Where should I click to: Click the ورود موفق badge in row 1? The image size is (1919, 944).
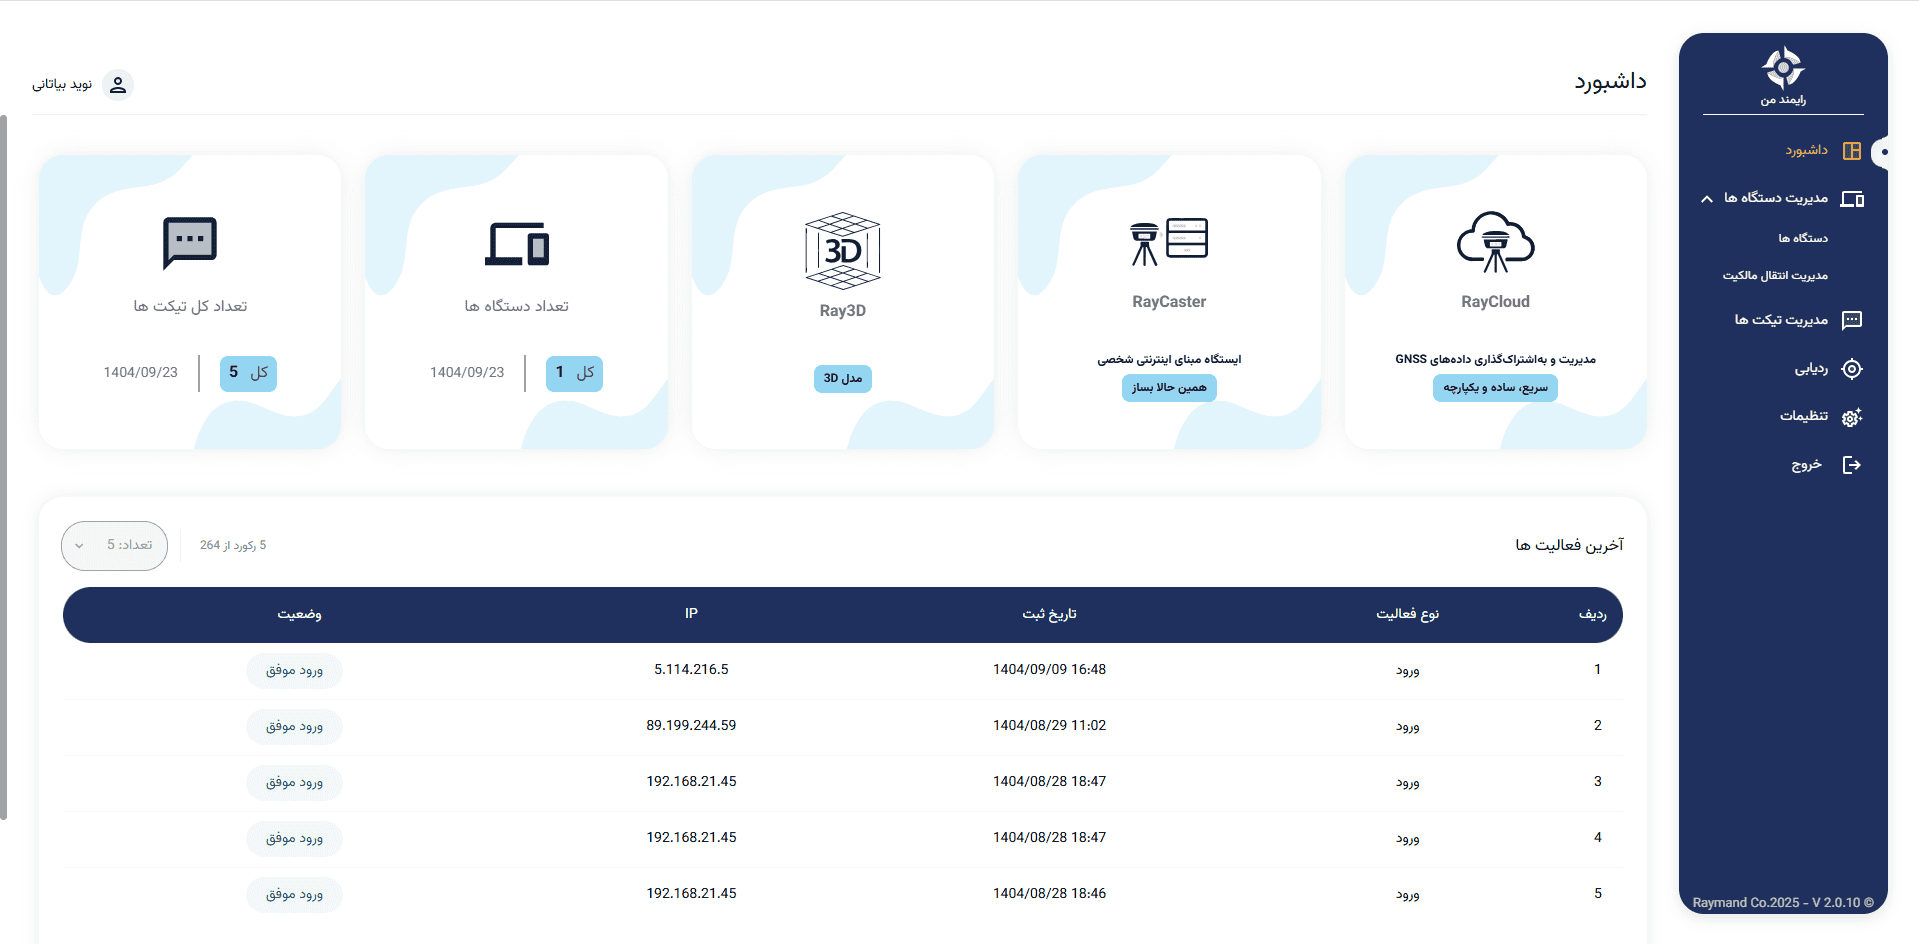(293, 670)
